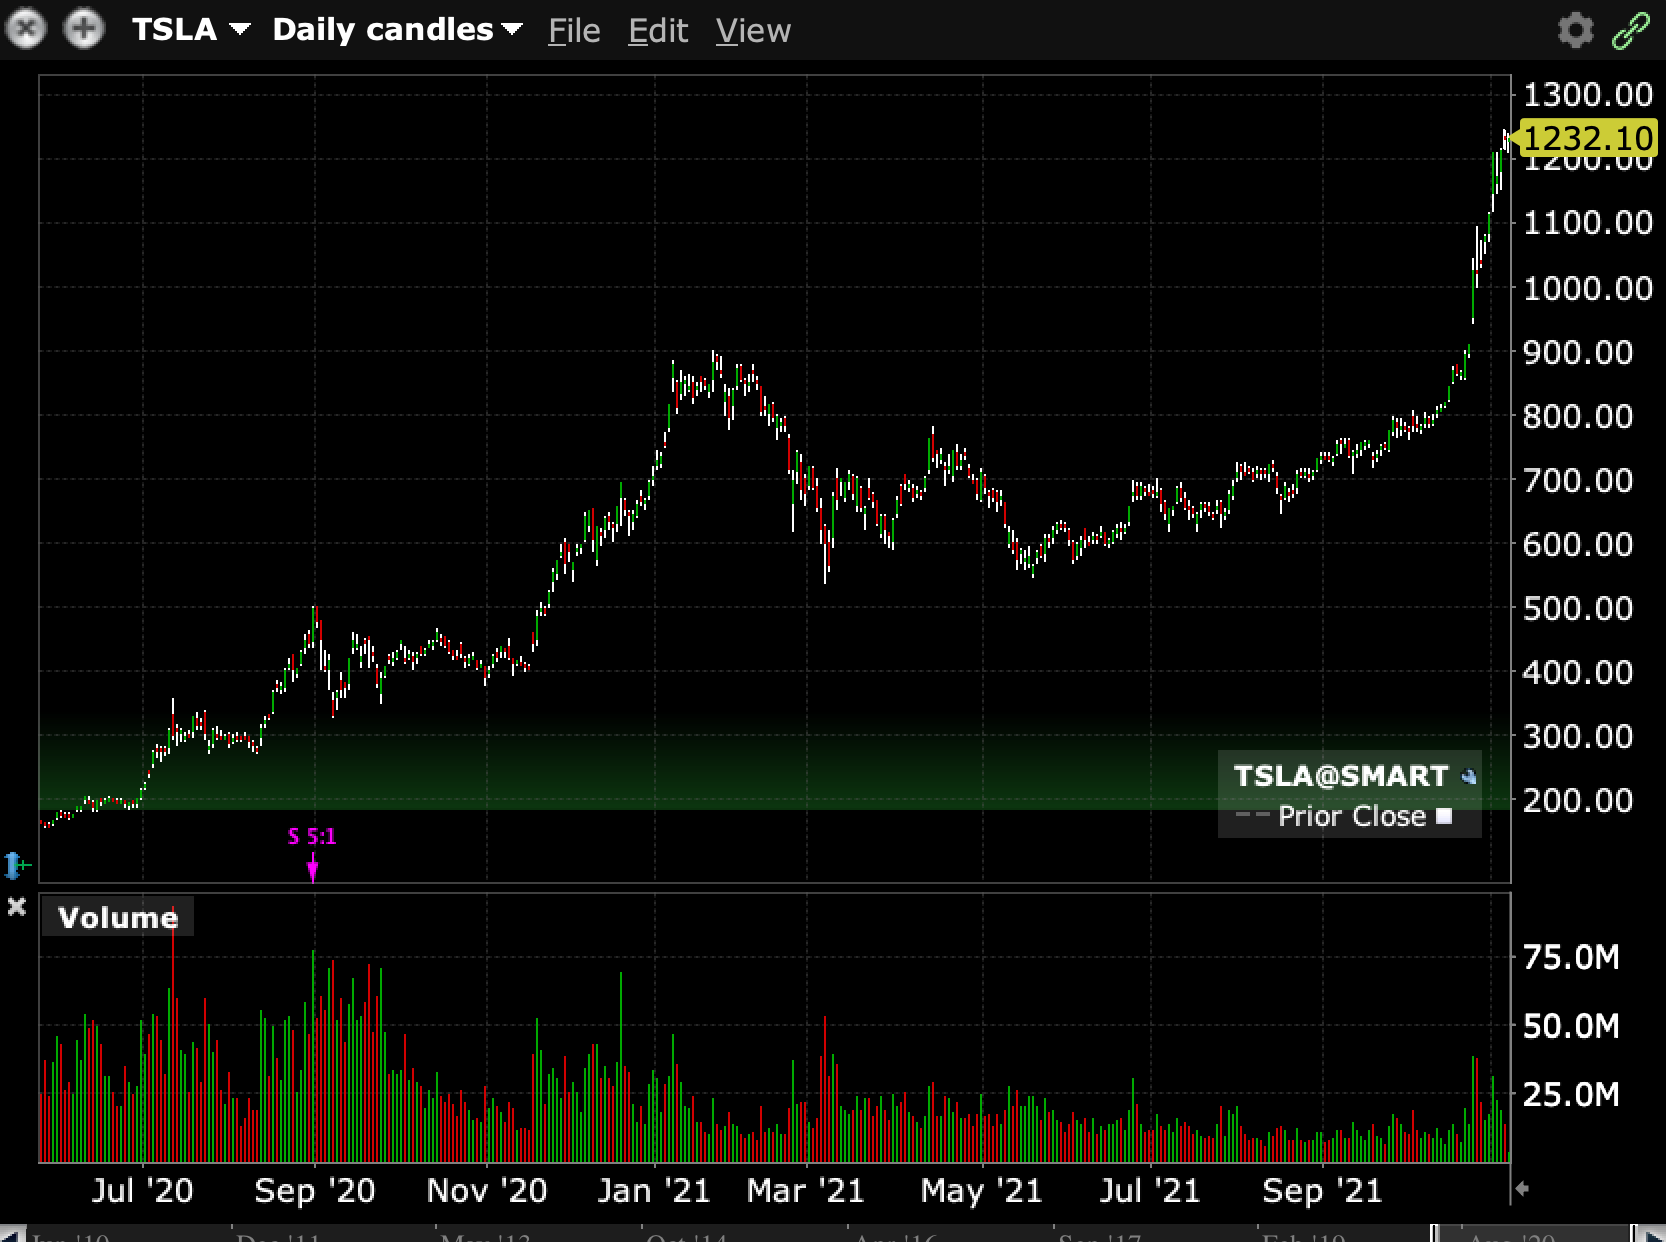
Task: Click the 50.0M volume axis label
Action: (x=1571, y=1026)
